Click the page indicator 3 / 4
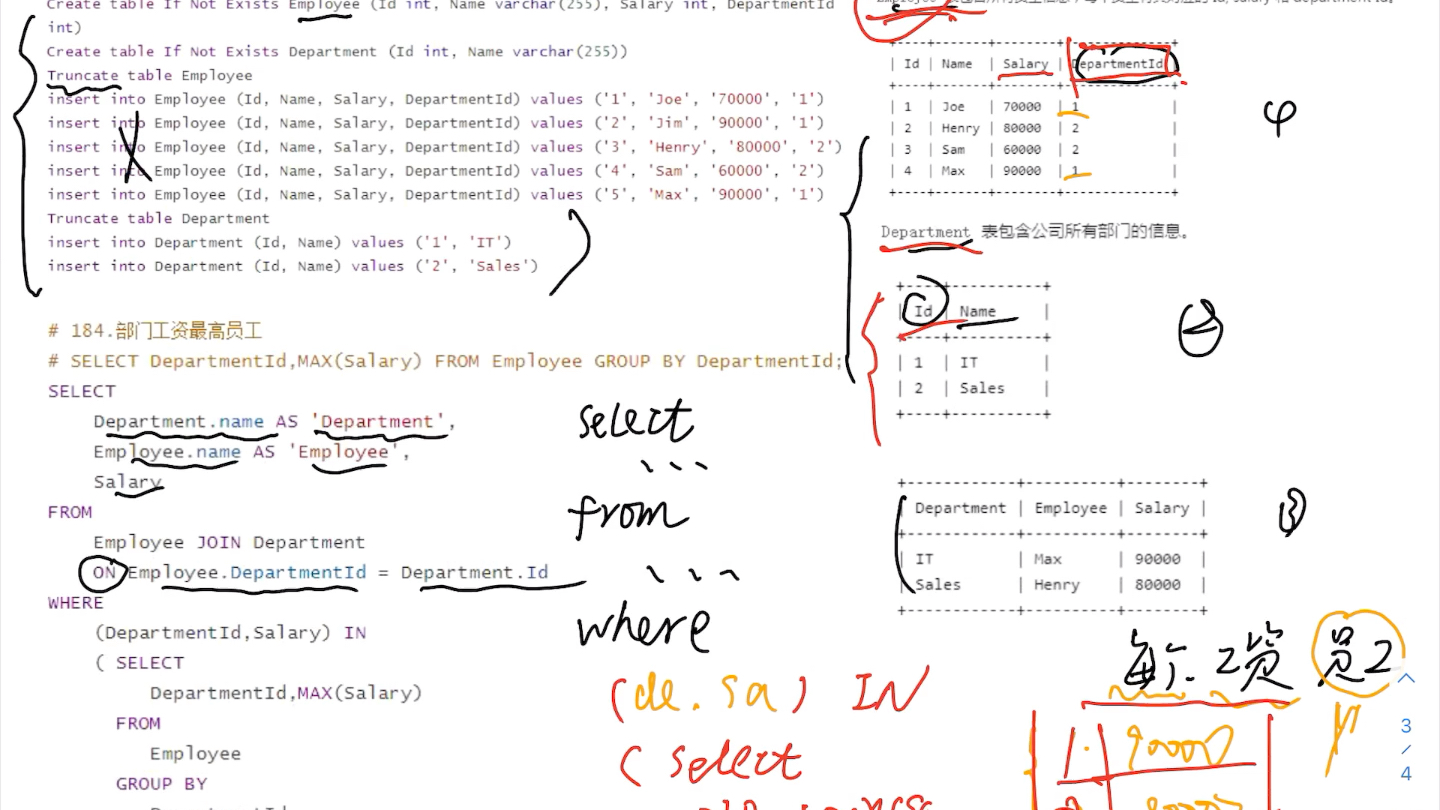The width and height of the screenshot is (1440, 810). 1406,749
